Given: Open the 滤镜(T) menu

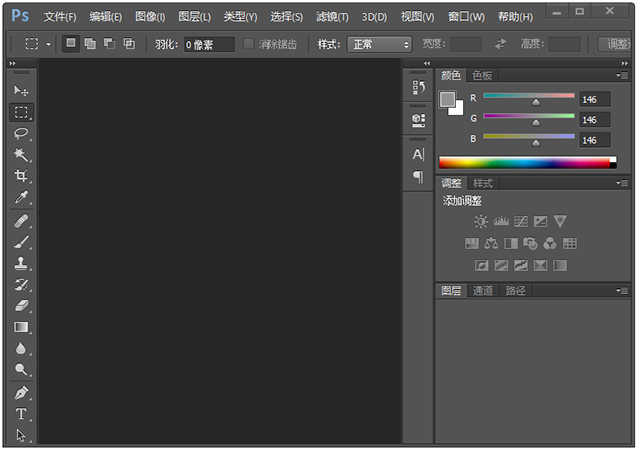Looking at the screenshot, I should 332,17.
